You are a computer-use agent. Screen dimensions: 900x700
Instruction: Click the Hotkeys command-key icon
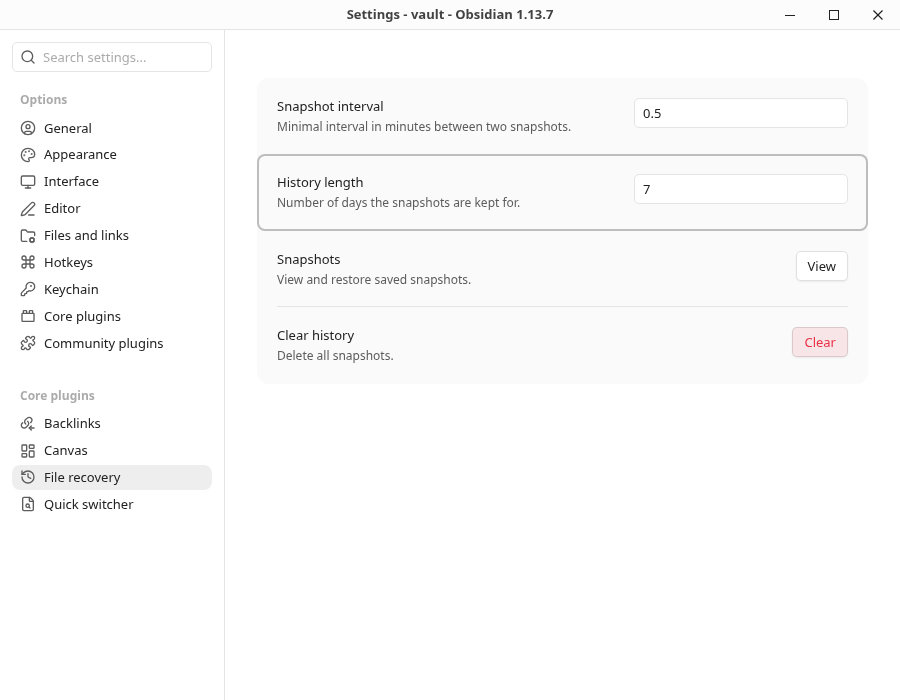pyautogui.click(x=28, y=263)
